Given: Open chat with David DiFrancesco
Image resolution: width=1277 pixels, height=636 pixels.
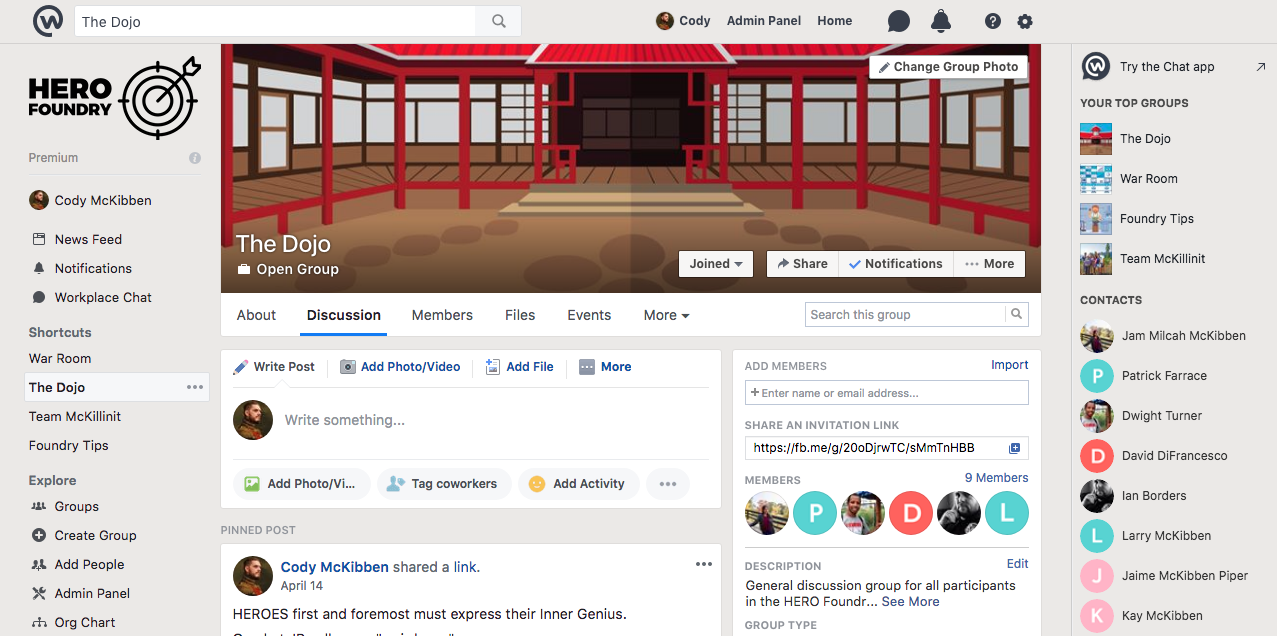Looking at the screenshot, I should coord(1174,456).
